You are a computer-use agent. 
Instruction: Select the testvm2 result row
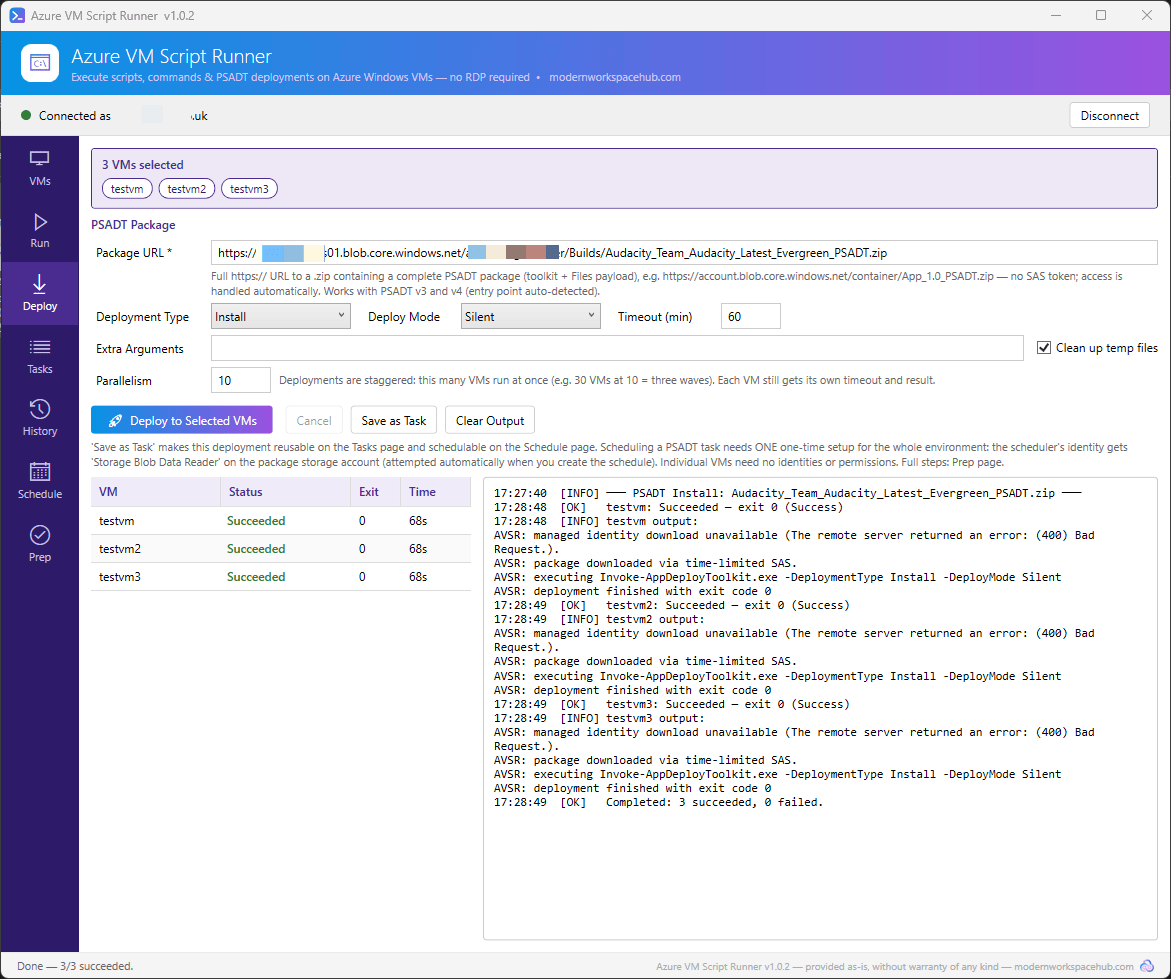(x=281, y=549)
